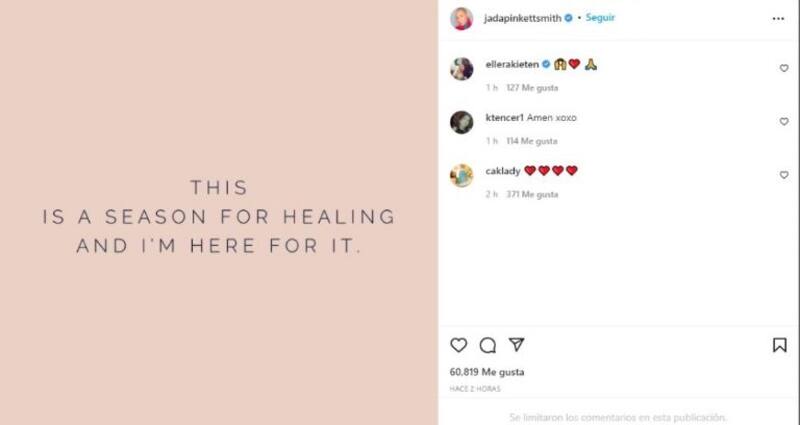Image resolution: width=800 pixels, height=425 pixels.
Task: Open the Hace 2 horas timestamp
Action: point(475,389)
